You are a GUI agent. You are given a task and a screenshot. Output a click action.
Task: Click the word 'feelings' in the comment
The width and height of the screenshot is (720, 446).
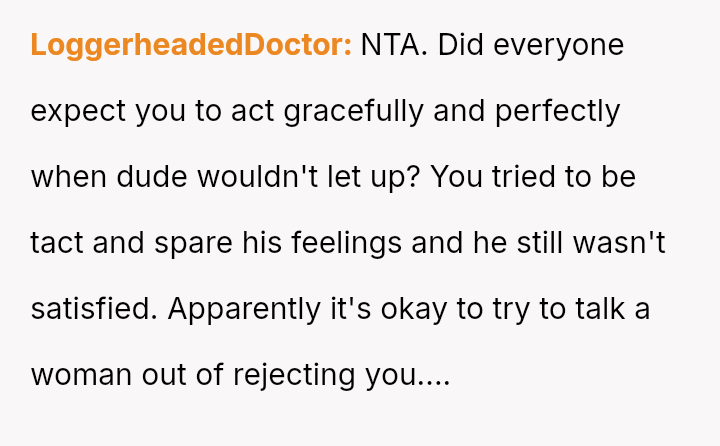coord(347,243)
